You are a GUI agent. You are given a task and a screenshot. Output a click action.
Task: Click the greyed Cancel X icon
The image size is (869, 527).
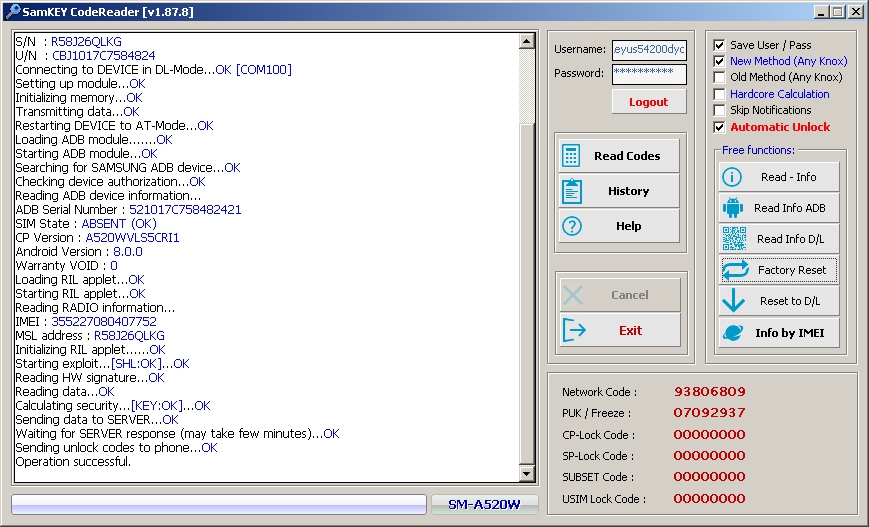tap(572, 295)
